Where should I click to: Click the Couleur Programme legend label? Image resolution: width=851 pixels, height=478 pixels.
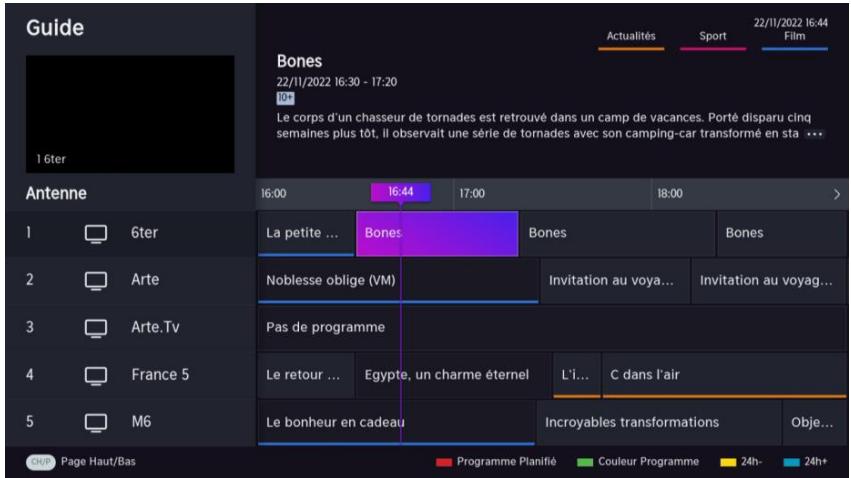click(x=649, y=462)
